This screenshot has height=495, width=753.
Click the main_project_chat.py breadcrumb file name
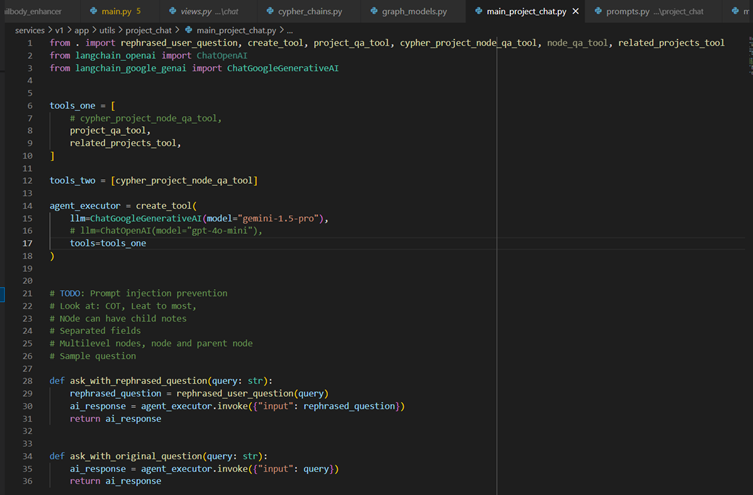pyautogui.click(x=238, y=30)
